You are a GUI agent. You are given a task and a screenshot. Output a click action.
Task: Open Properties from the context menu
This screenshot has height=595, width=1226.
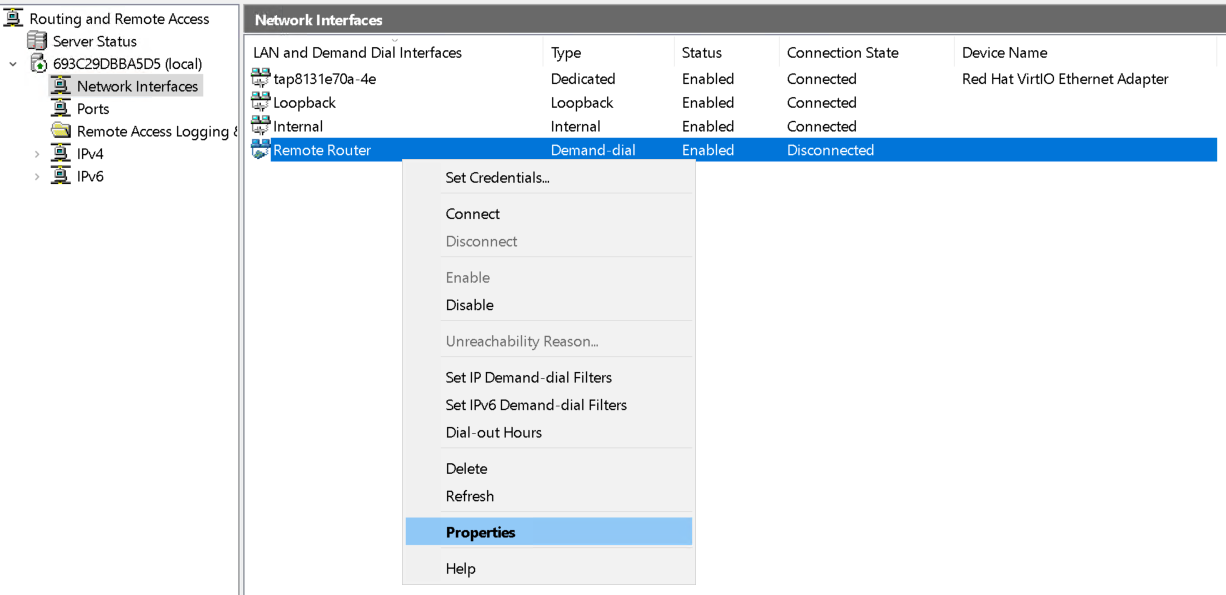(x=481, y=532)
